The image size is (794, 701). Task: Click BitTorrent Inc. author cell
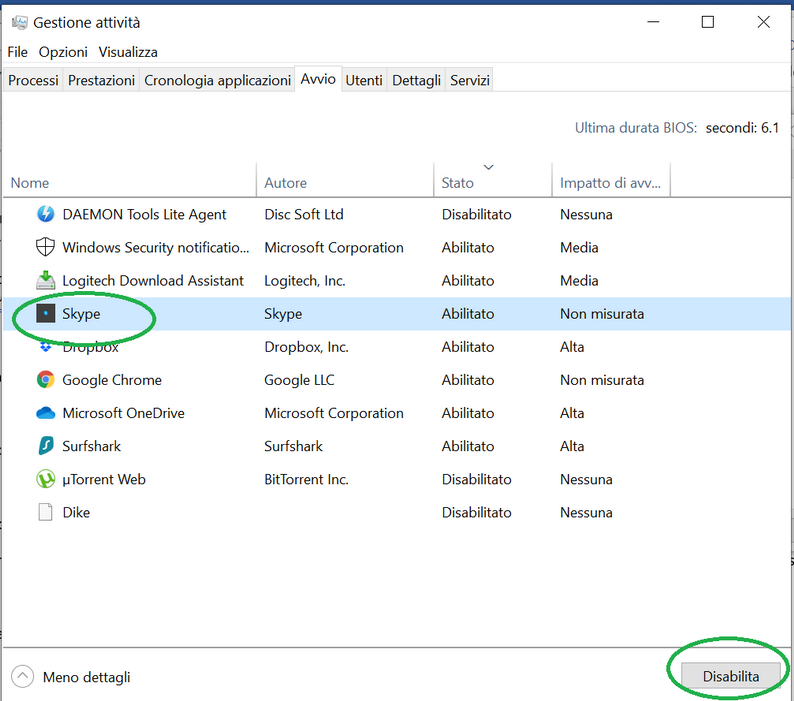pos(306,479)
